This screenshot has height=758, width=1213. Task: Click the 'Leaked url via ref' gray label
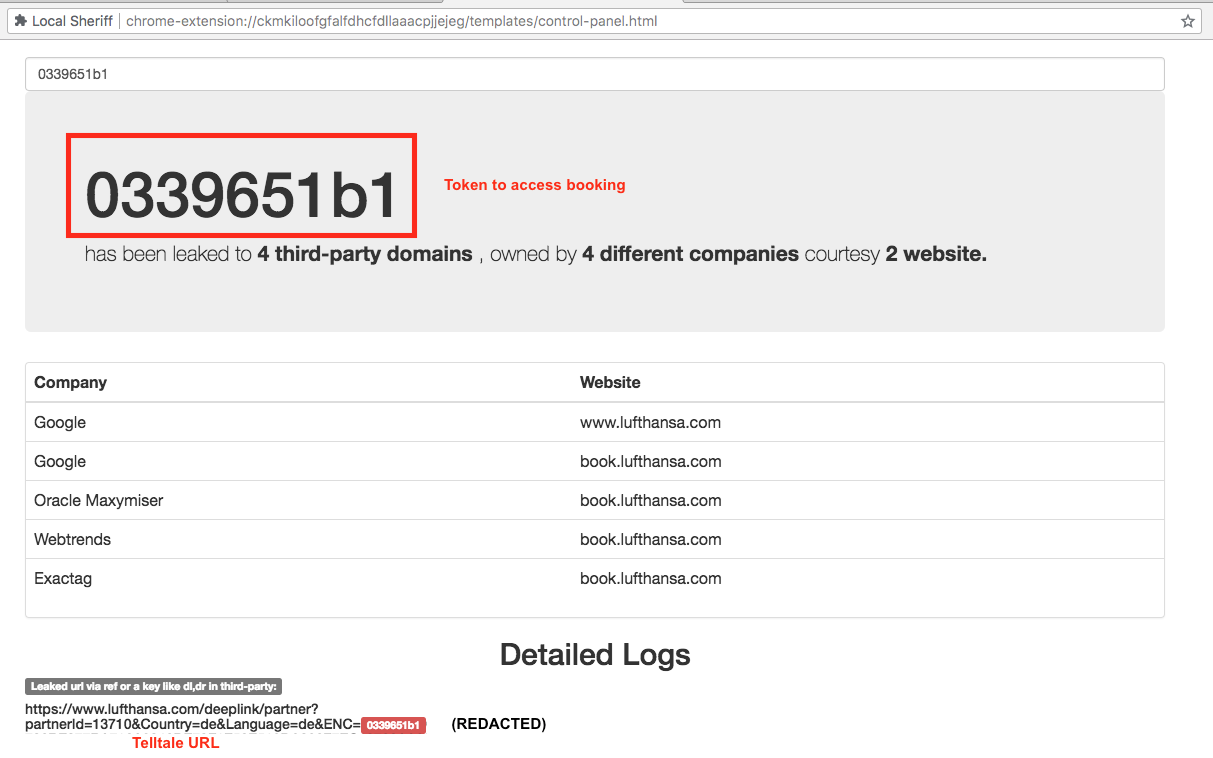[x=154, y=686]
